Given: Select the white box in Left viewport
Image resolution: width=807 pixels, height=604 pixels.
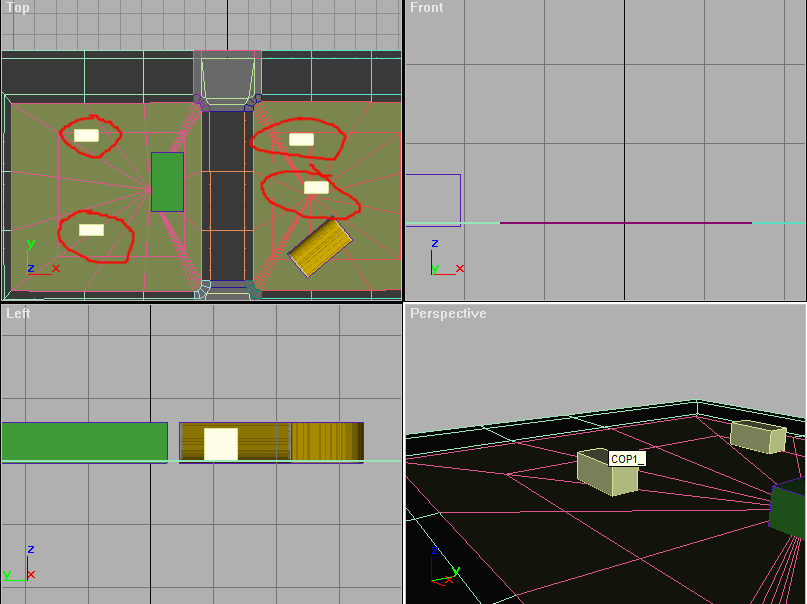Looking at the screenshot, I should pyautogui.click(x=221, y=444).
